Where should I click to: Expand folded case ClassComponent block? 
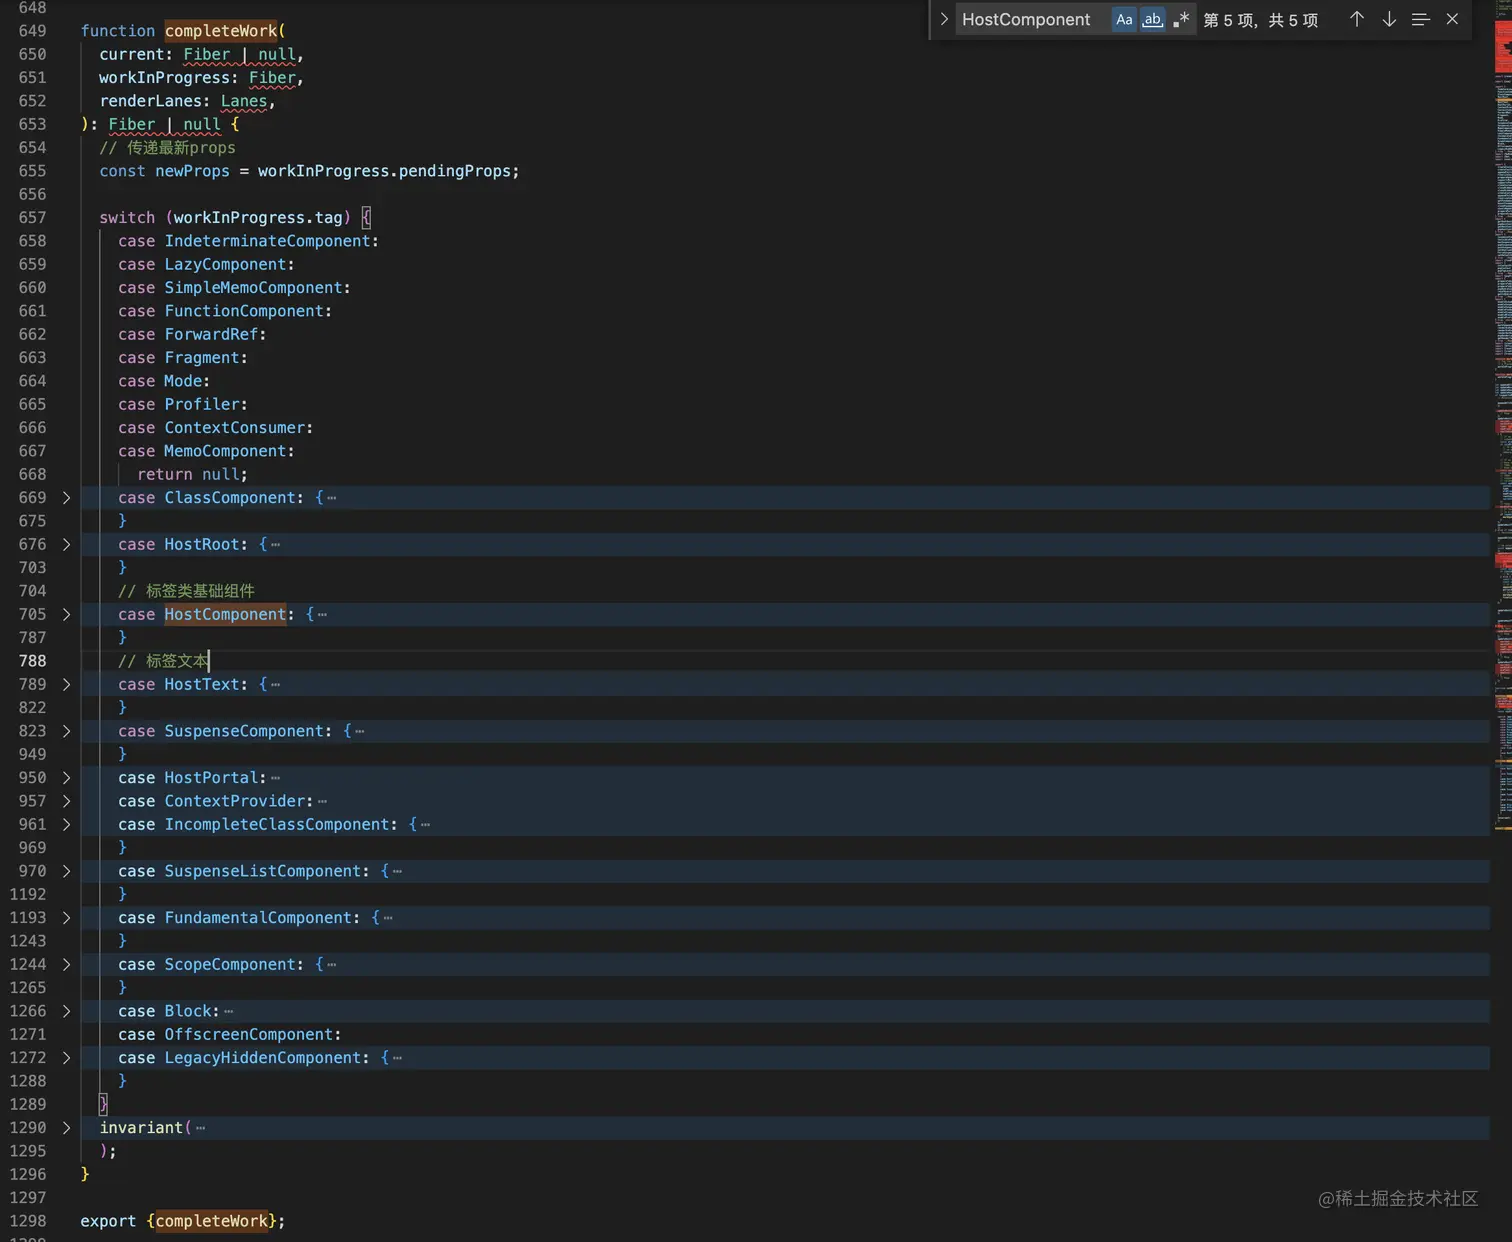67,498
